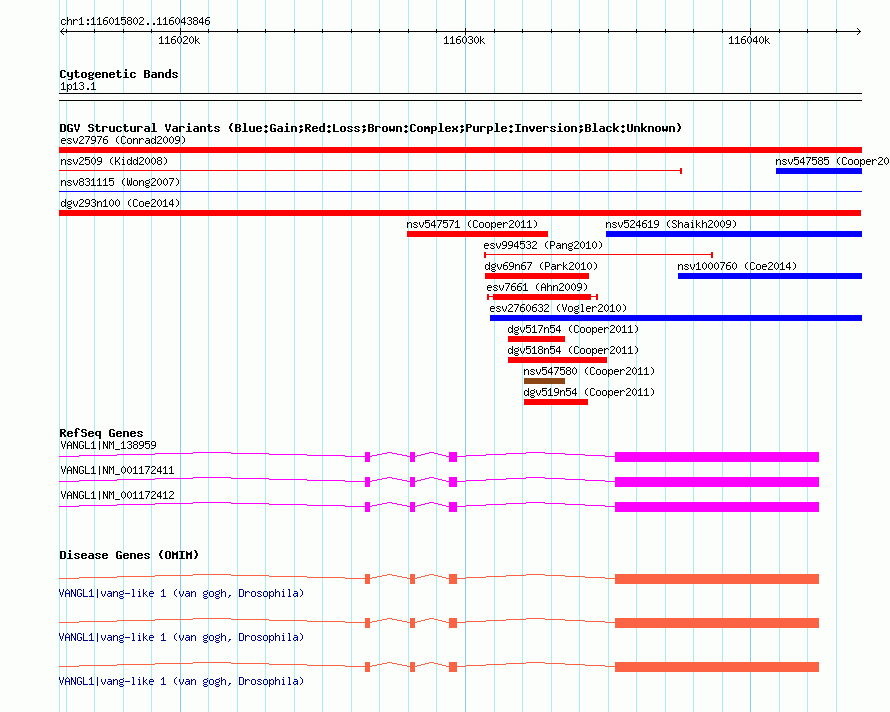Screen dimensions: 890x712
Task: Open the third VANGL1 vang-like 1 OMIM link
Action: (182, 681)
